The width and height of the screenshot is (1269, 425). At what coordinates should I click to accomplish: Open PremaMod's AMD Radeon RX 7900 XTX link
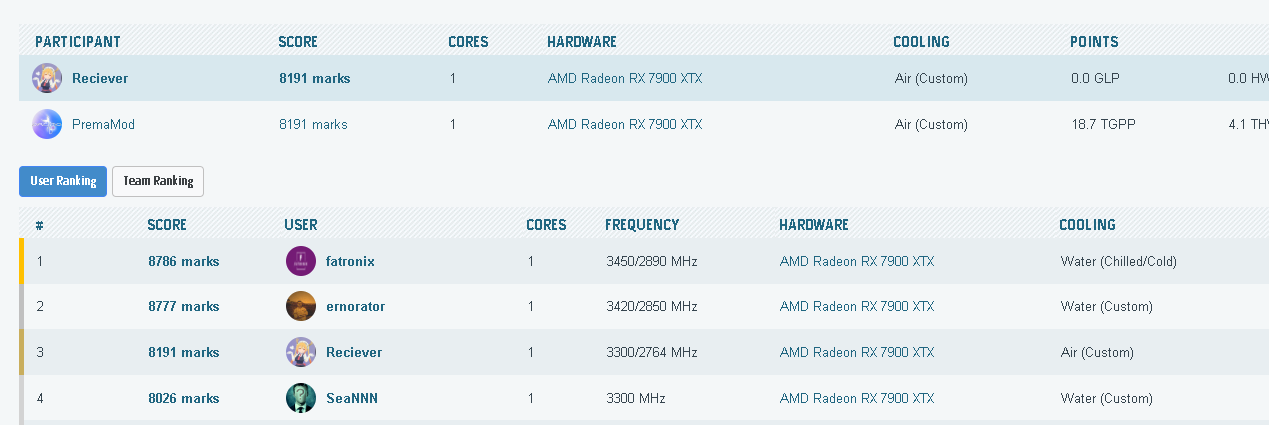tap(625, 124)
